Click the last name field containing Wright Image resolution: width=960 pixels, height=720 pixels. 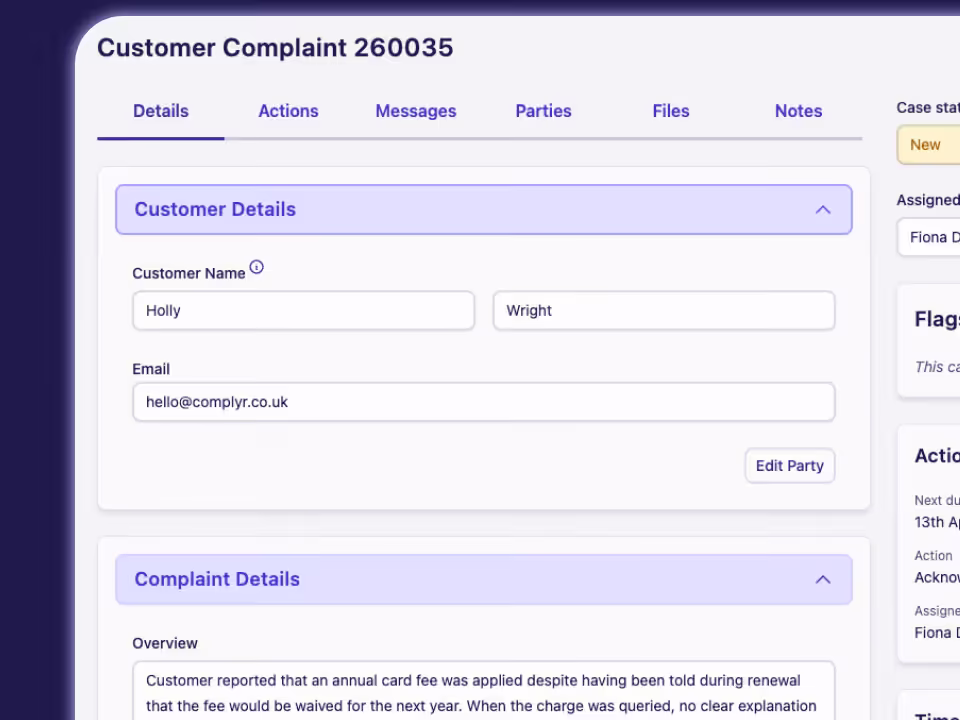pos(664,310)
